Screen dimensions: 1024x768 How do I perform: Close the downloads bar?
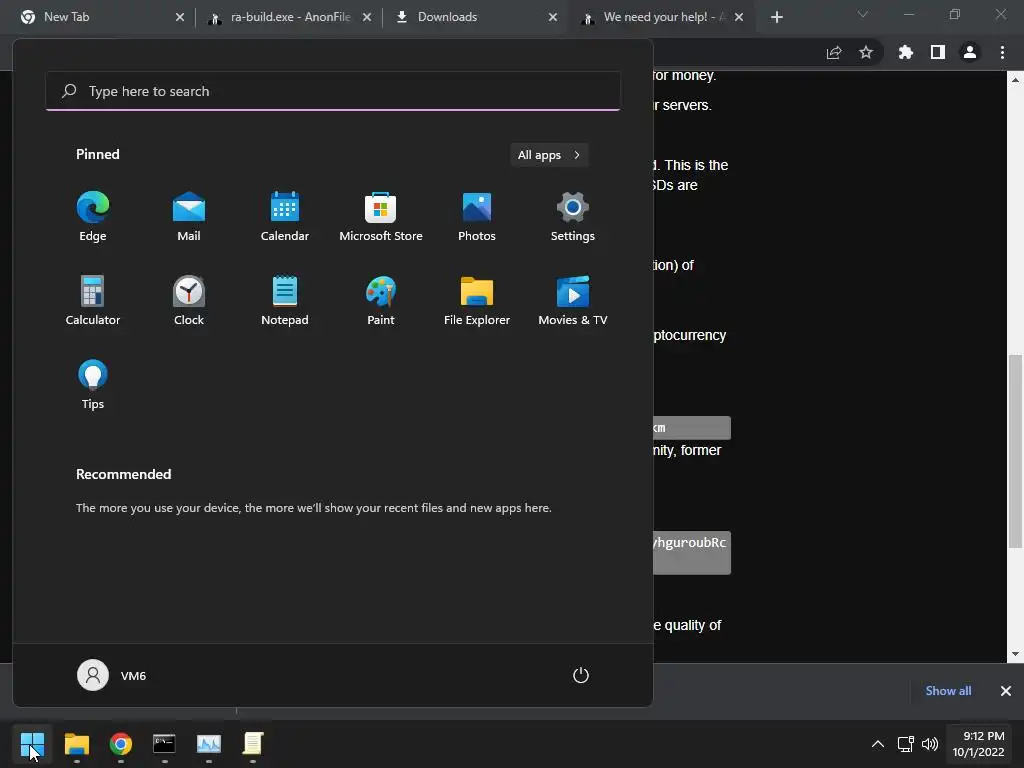[1006, 691]
